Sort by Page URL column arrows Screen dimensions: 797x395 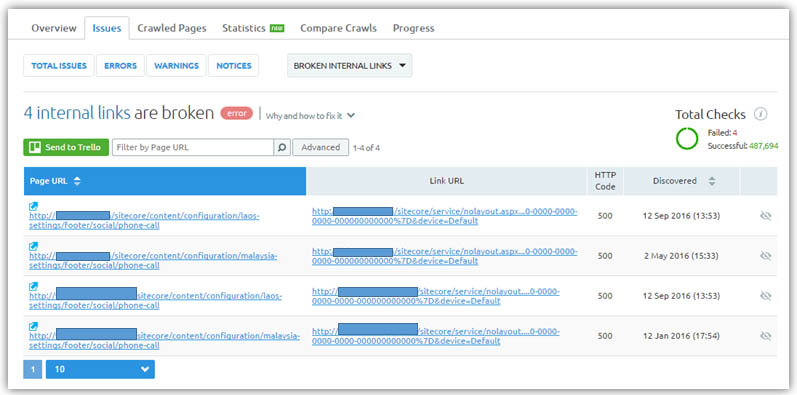77,181
